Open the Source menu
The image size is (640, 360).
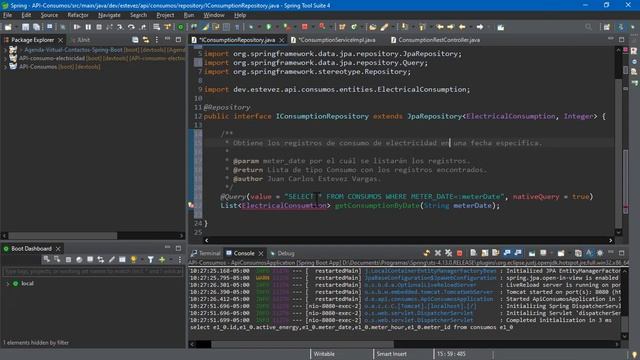click(x=49, y=15)
